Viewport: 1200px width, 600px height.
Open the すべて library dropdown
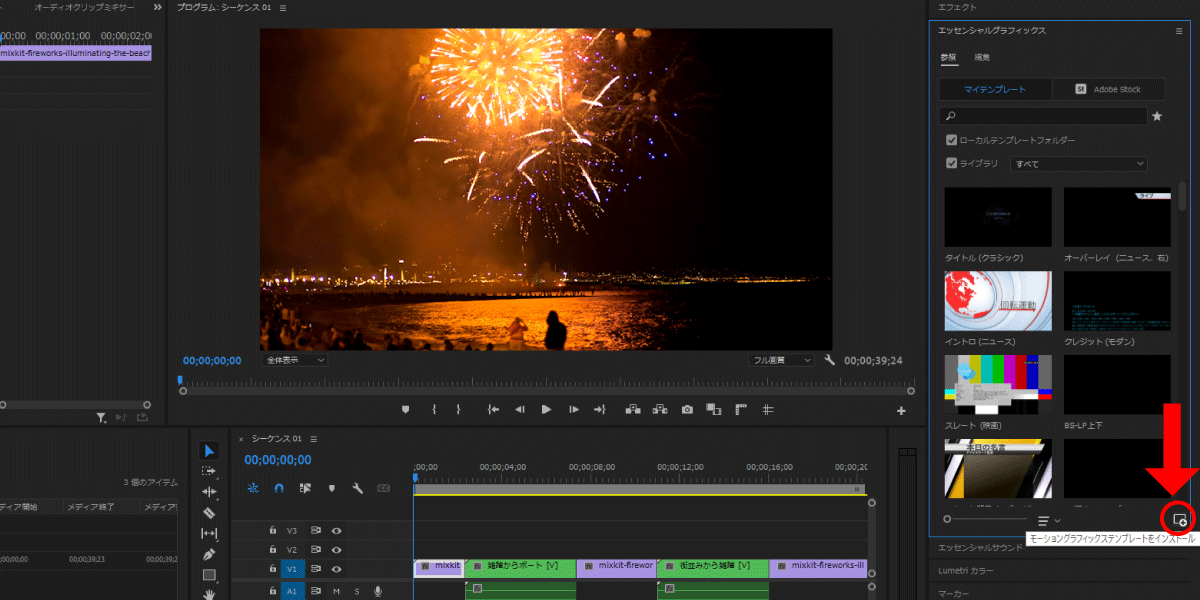coord(1079,163)
